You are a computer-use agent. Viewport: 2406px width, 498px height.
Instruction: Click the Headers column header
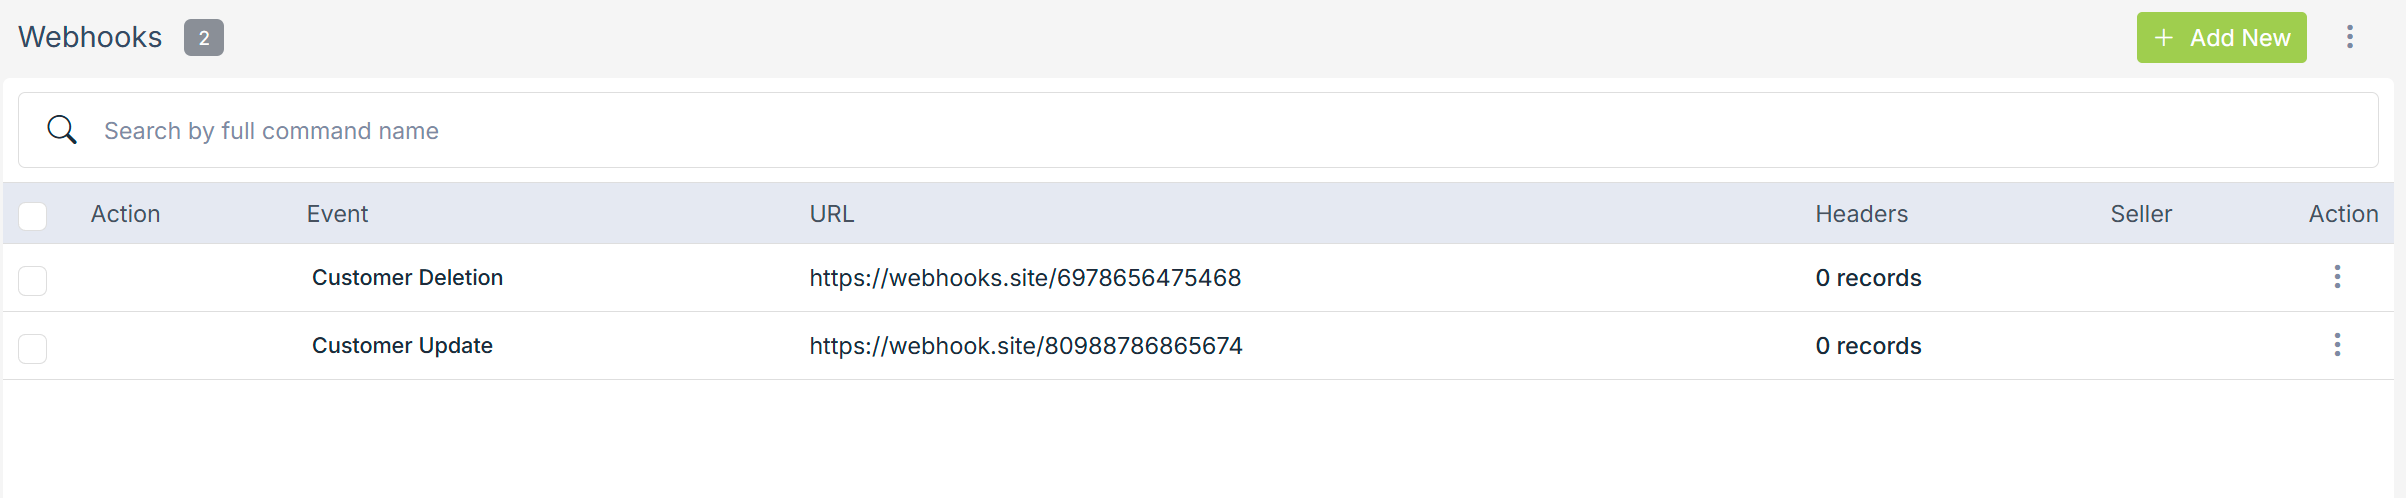coord(1861,214)
